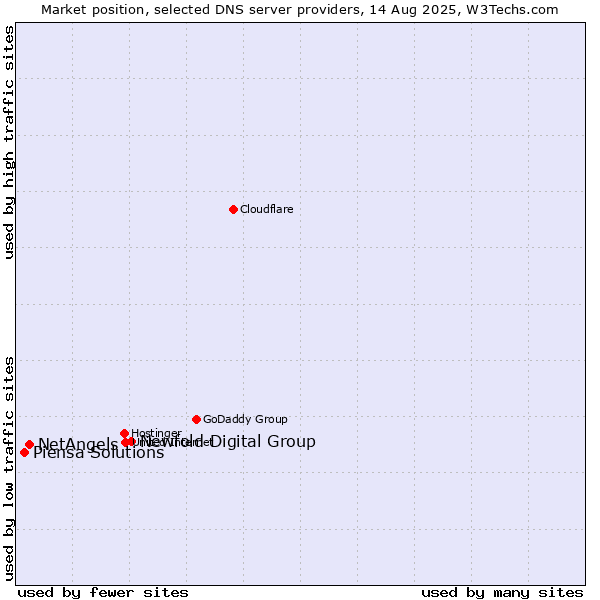Click the Piensa Solutions red data point
Image resolution: width=600 pixels, height=600 pixels.
click(24, 452)
